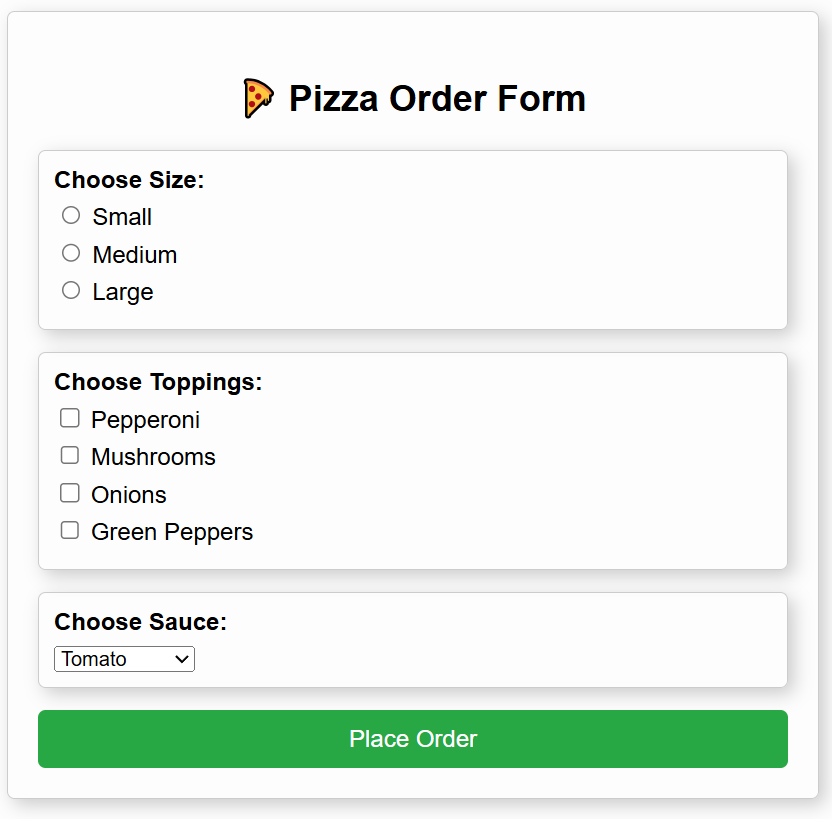Click the sauce dropdown chevron arrow
This screenshot has width=832, height=819.
click(x=182, y=659)
